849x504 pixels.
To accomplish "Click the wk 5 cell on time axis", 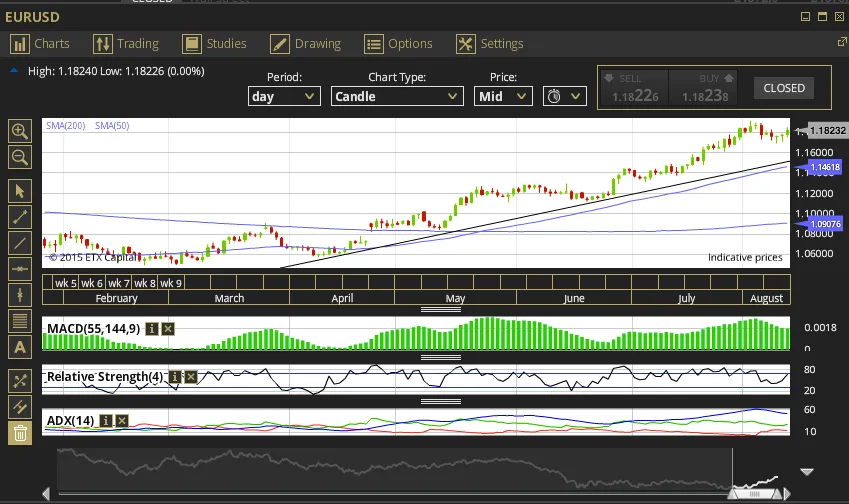I will click(66, 283).
